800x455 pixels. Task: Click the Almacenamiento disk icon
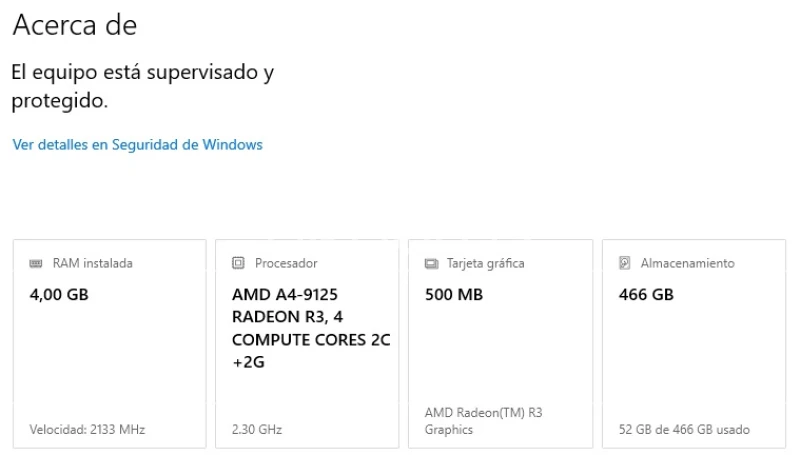click(x=625, y=264)
